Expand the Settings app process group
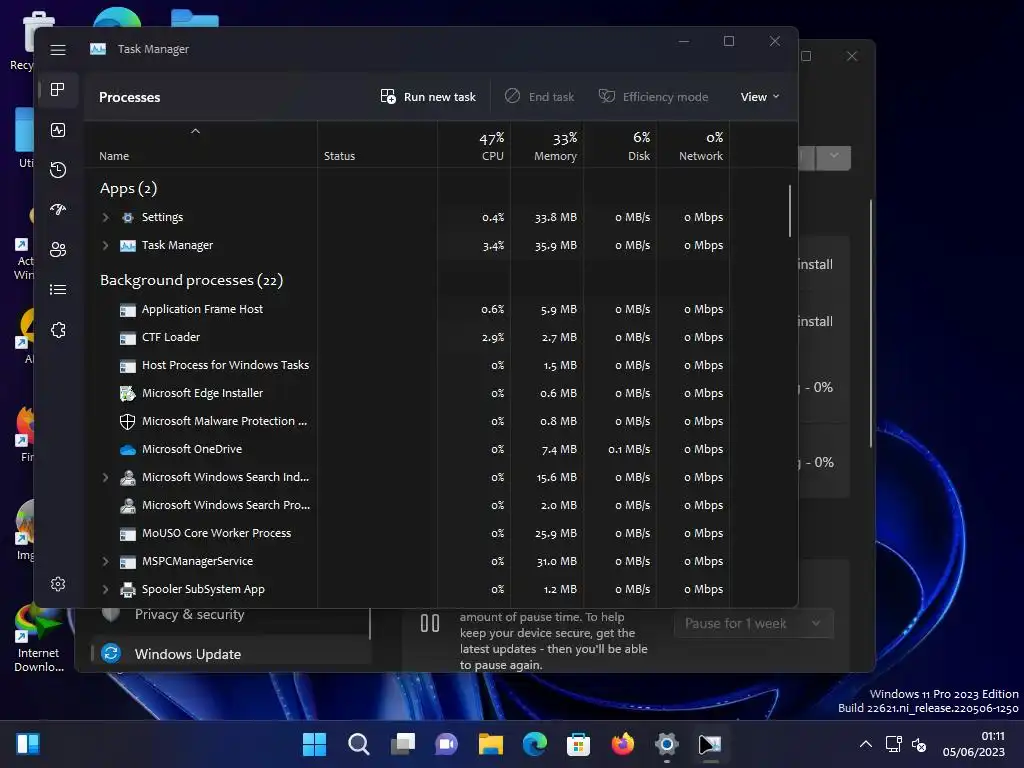1024x768 pixels. (x=105, y=217)
